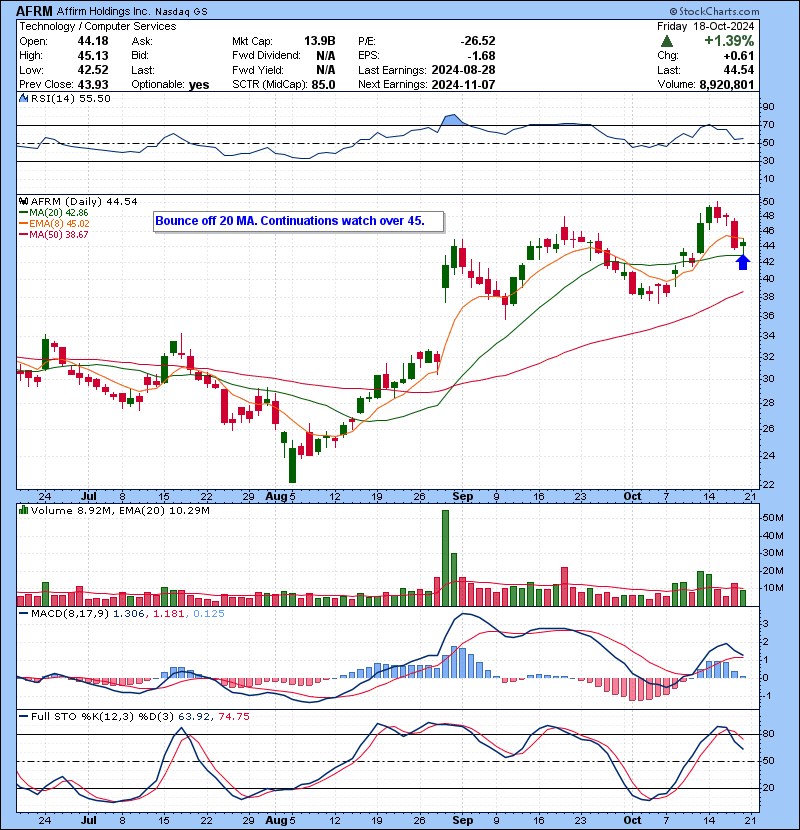Click the Chg value +0.61
The width and height of the screenshot is (800, 830).
click(x=739, y=56)
